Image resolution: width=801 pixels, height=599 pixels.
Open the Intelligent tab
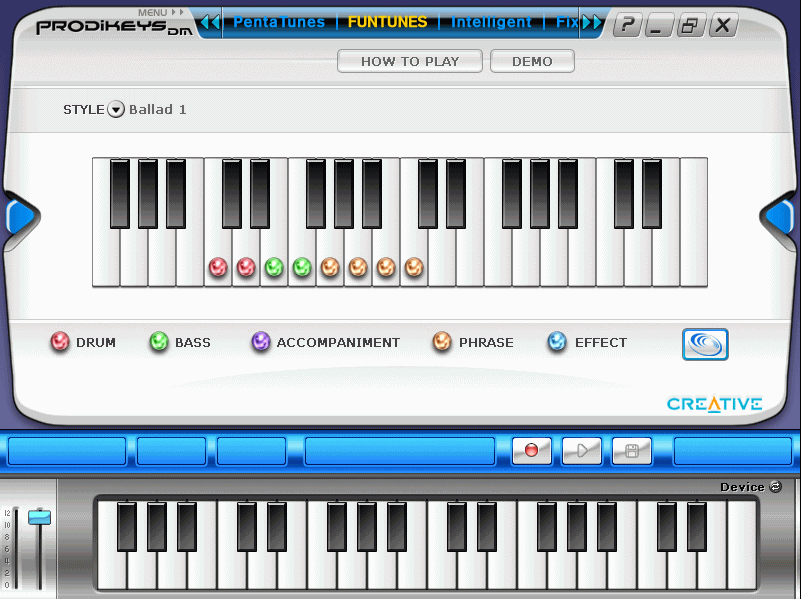tap(491, 22)
